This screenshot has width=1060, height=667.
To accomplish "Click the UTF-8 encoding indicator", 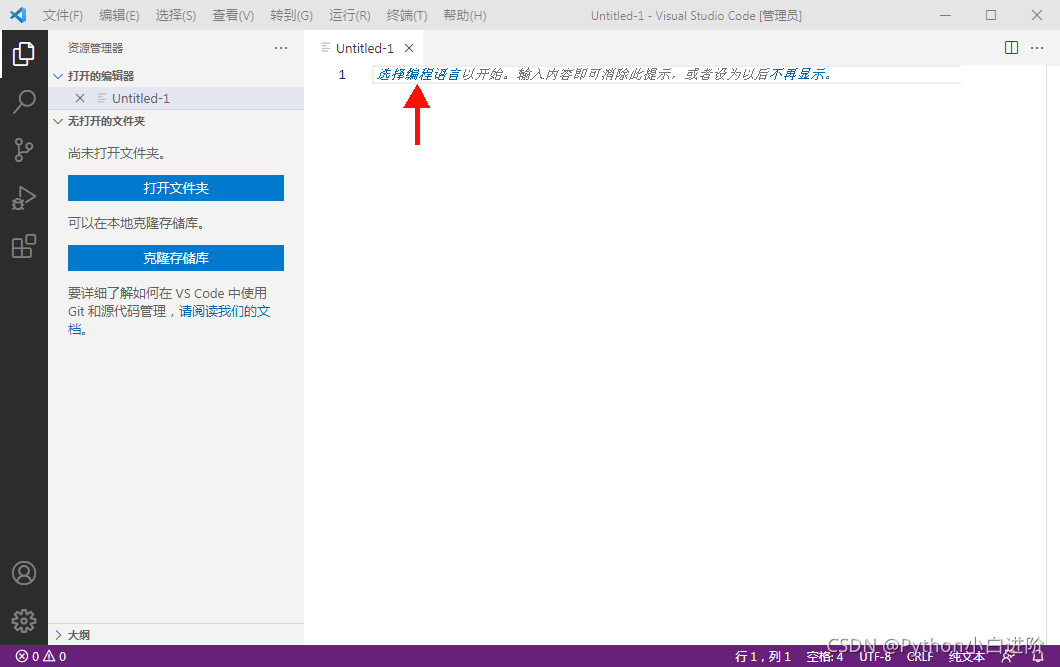I will tap(875, 656).
